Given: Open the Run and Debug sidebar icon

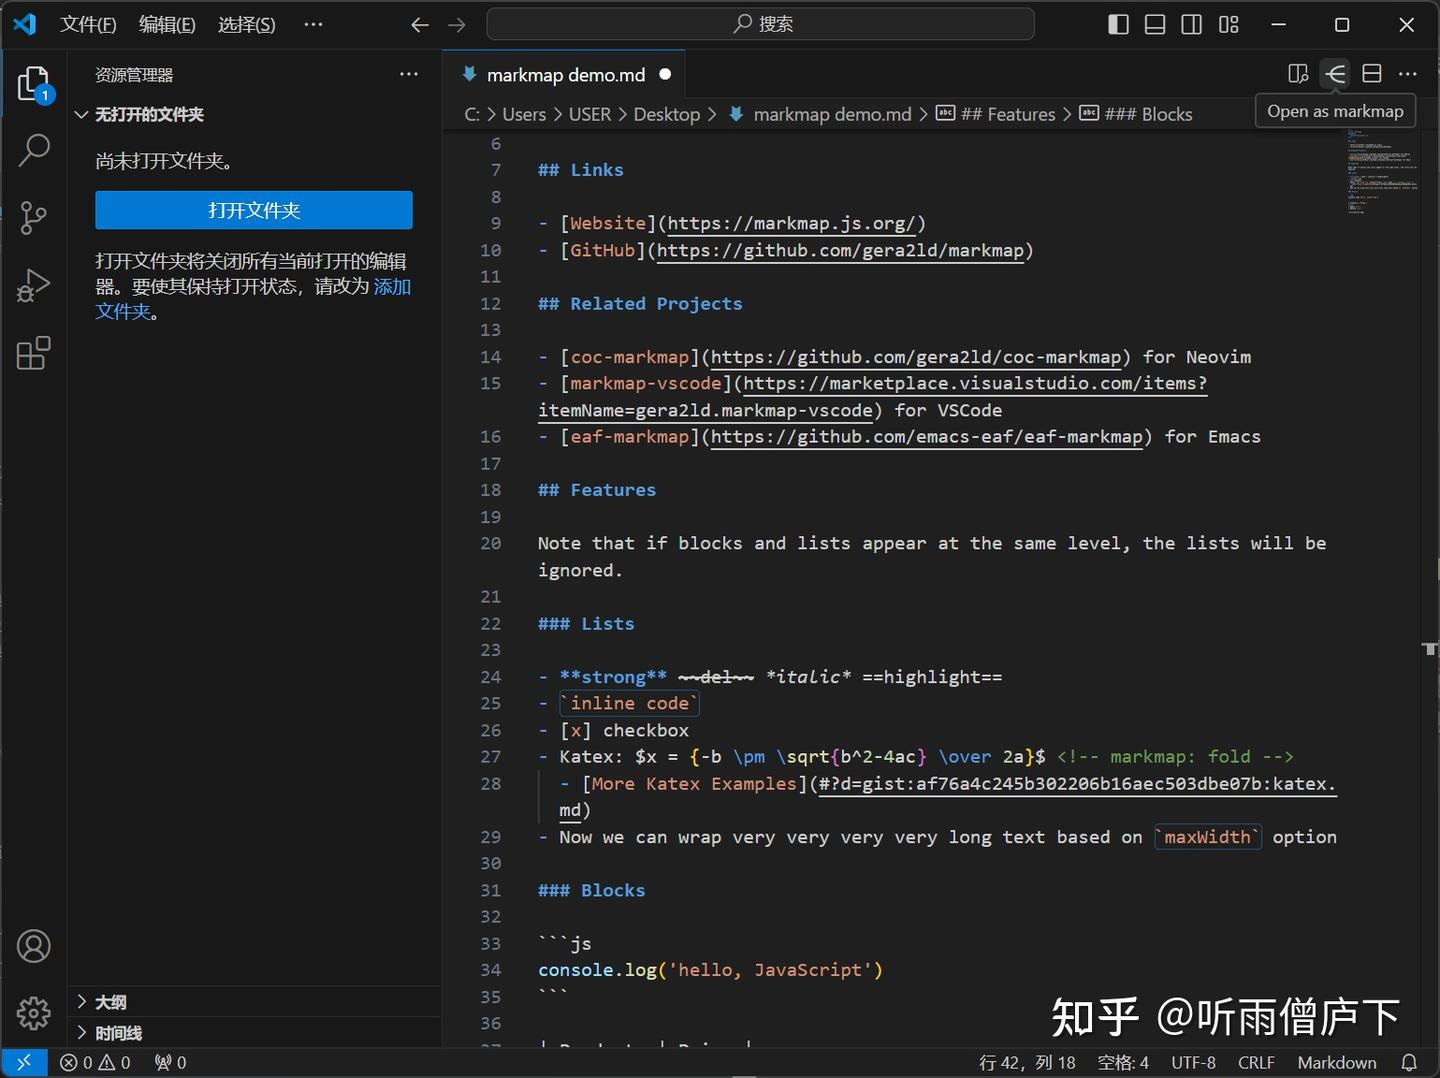Looking at the screenshot, I should (33, 286).
